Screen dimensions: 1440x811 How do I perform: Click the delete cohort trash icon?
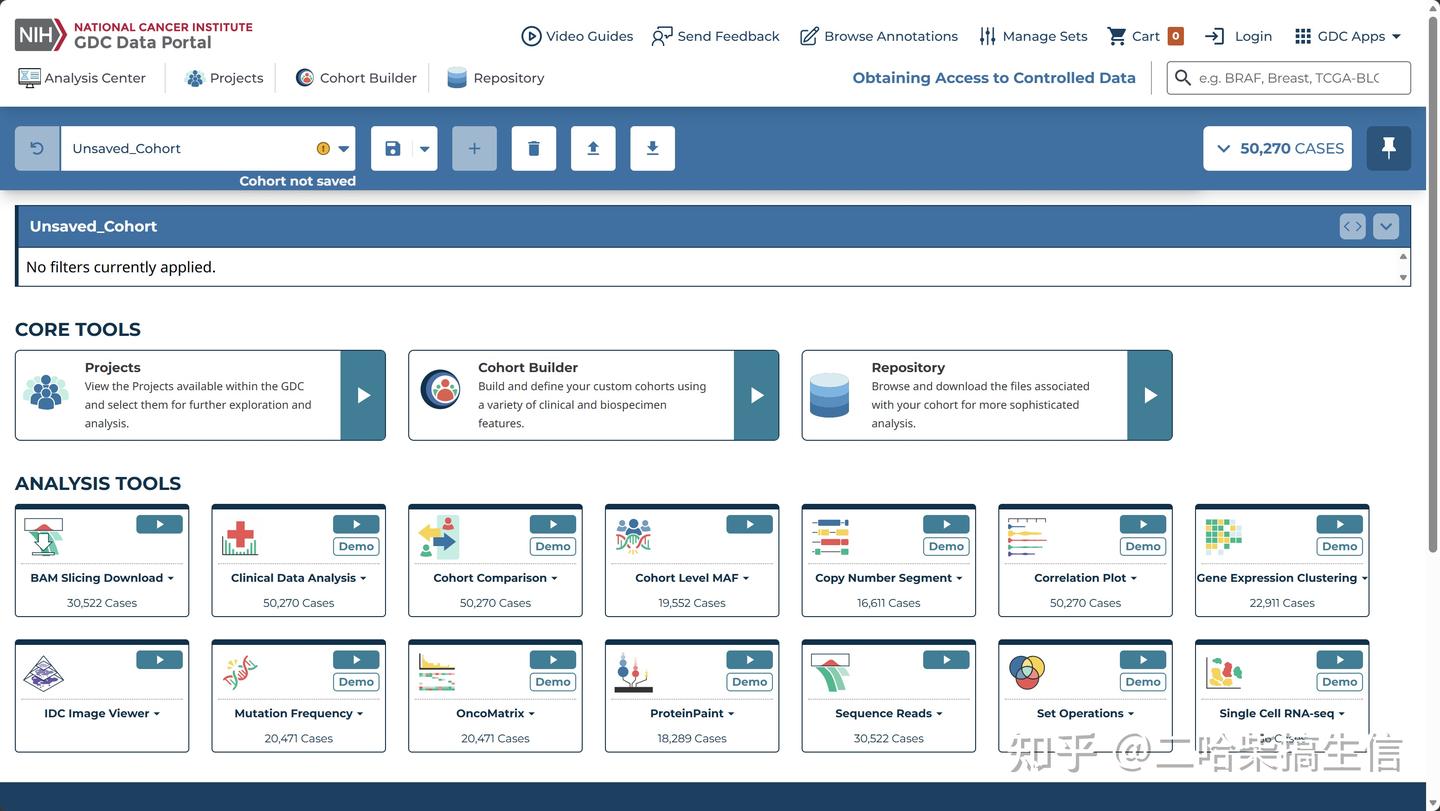pos(534,148)
